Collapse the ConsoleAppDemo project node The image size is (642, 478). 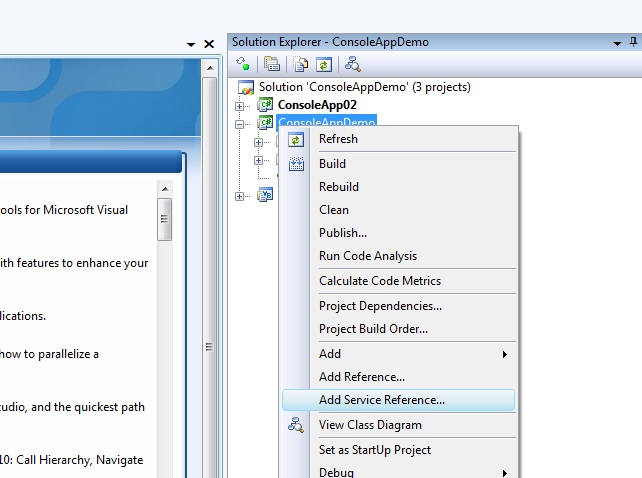click(x=240, y=124)
